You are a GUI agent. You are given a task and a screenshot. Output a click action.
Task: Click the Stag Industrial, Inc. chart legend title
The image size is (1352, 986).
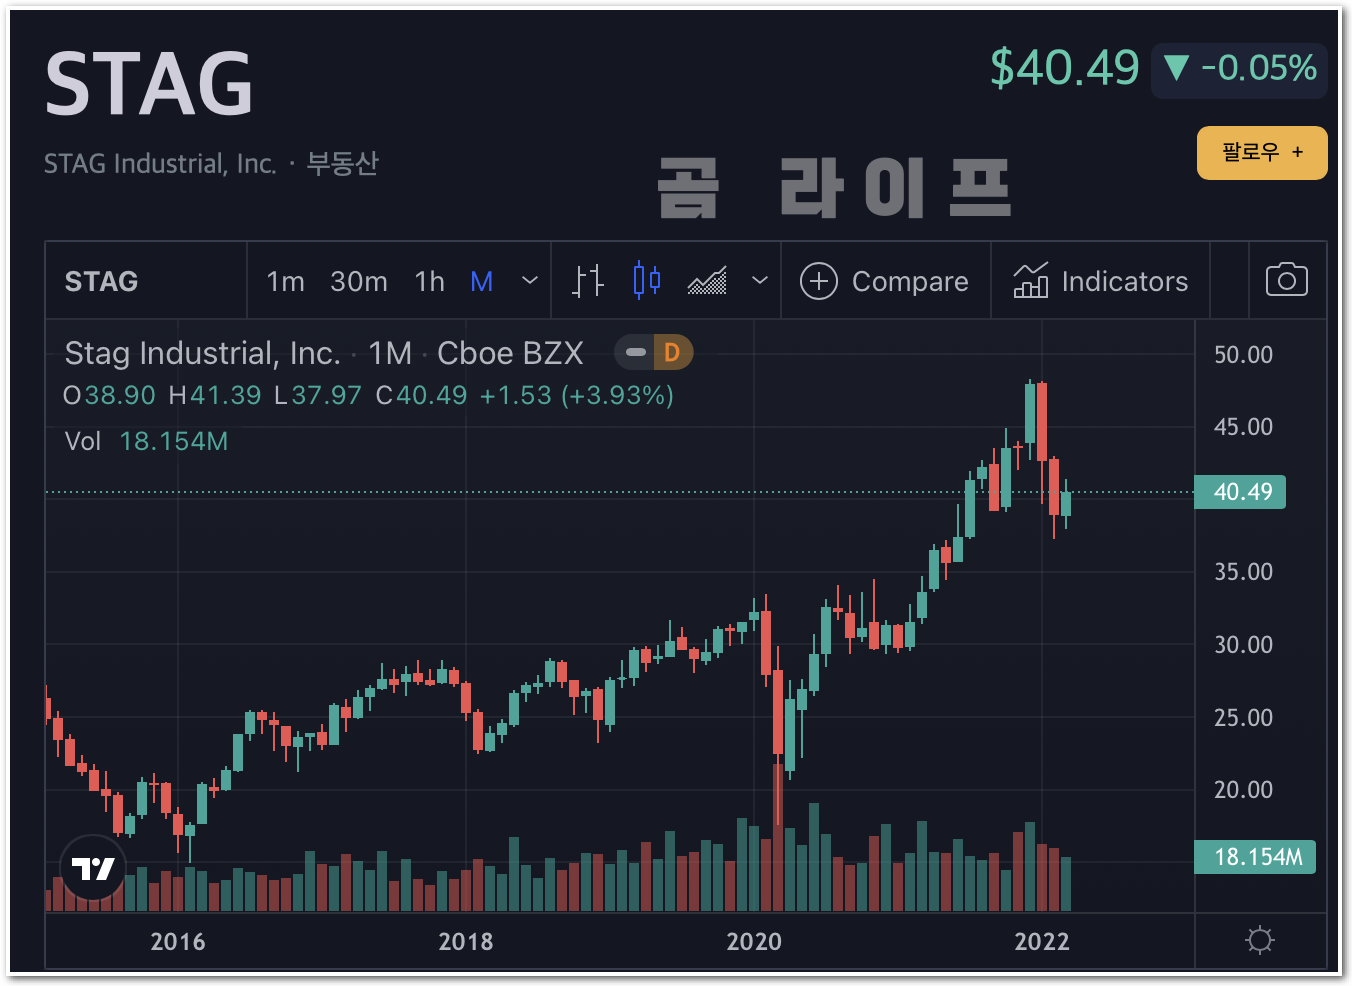[203, 353]
